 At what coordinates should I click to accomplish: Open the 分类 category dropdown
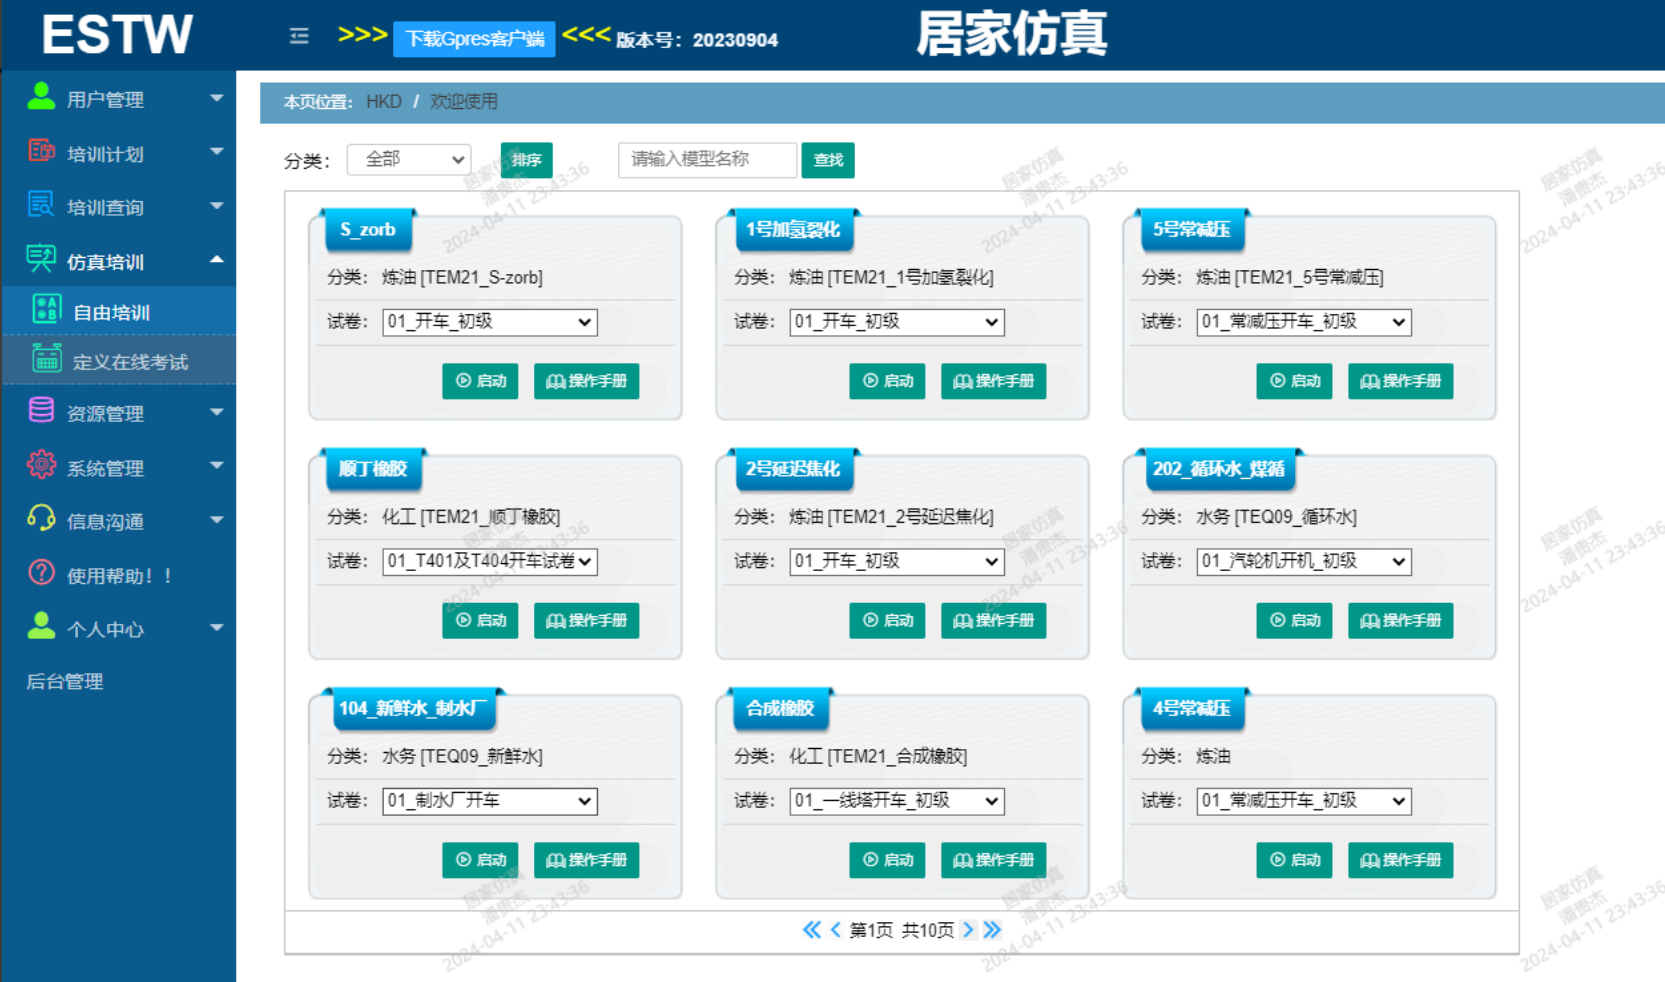(408, 159)
